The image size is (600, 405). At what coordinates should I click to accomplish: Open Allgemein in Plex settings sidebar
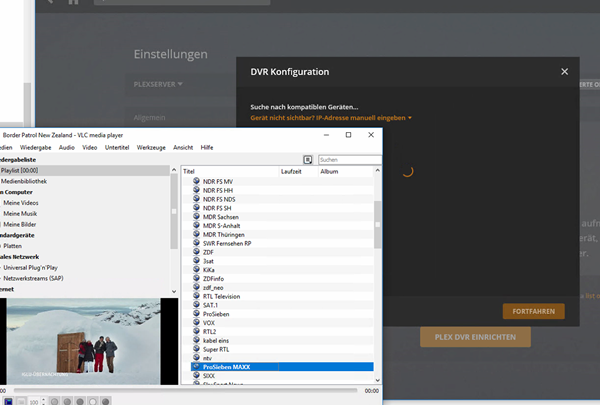[x=150, y=118]
